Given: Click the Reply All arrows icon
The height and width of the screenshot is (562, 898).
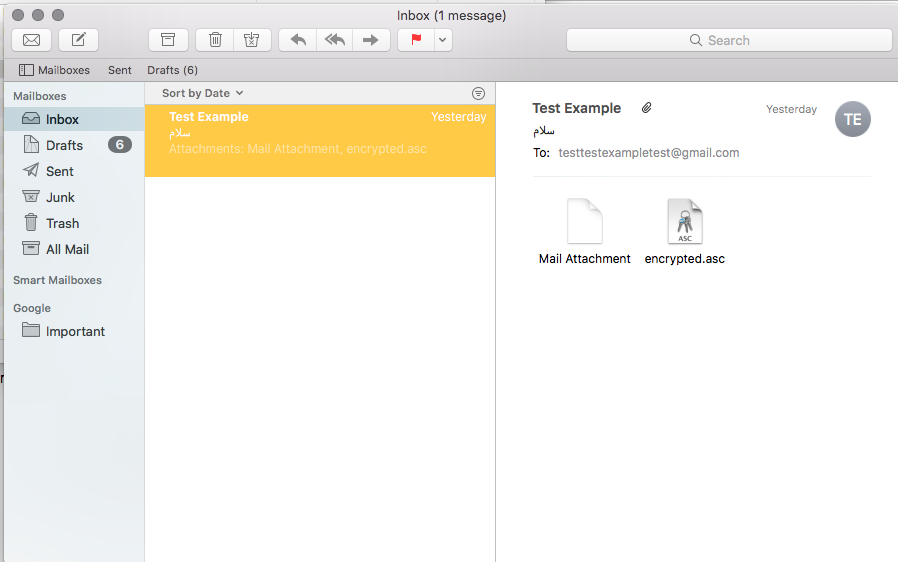Looking at the screenshot, I should pos(333,40).
